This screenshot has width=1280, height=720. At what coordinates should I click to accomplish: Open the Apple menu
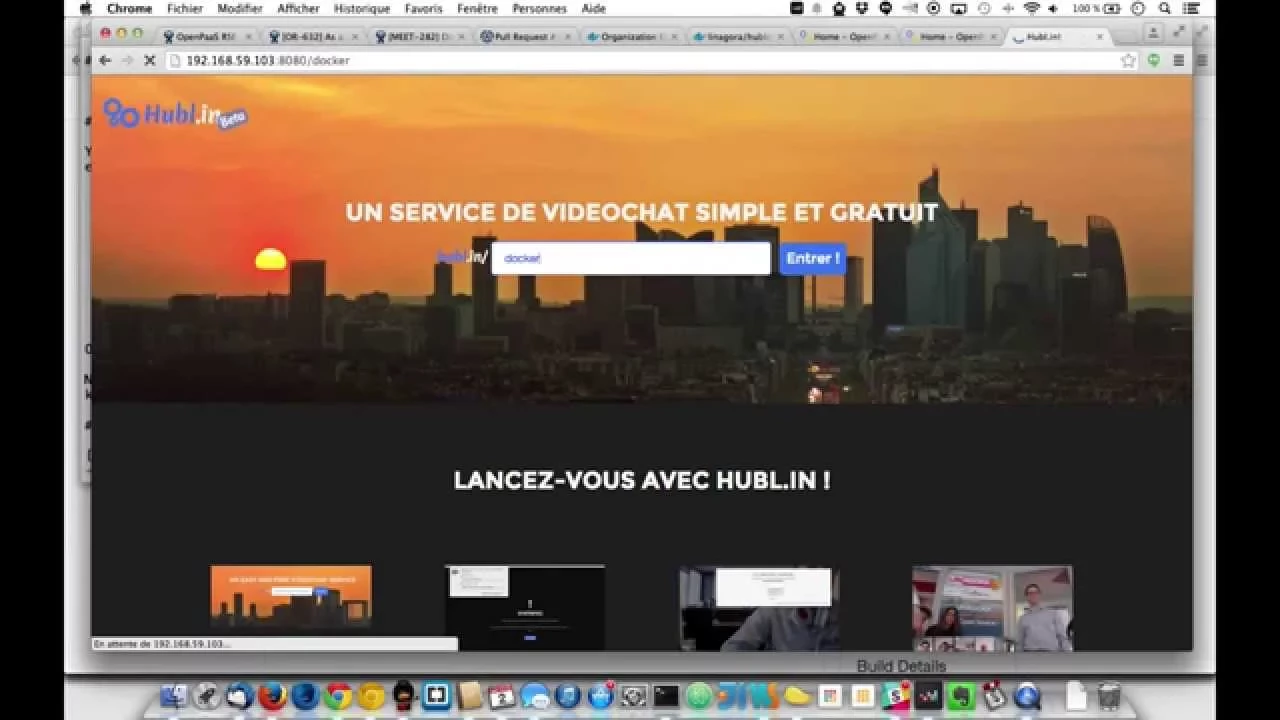click(85, 8)
